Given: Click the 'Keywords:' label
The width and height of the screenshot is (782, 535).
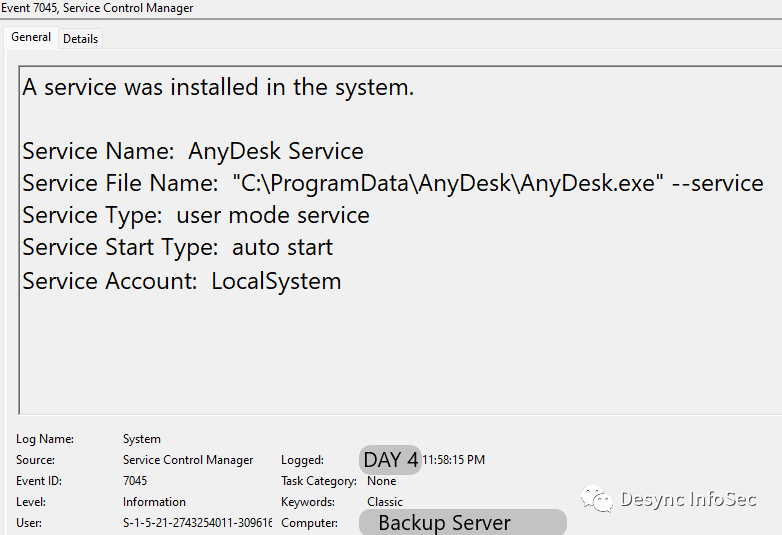Looking at the screenshot, I should [308, 502].
